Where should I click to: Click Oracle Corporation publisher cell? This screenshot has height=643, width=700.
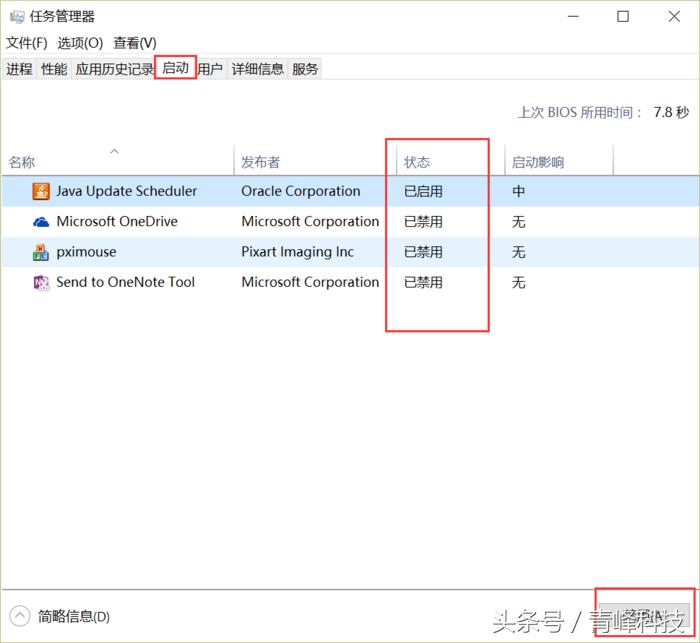[x=301, y=191]
